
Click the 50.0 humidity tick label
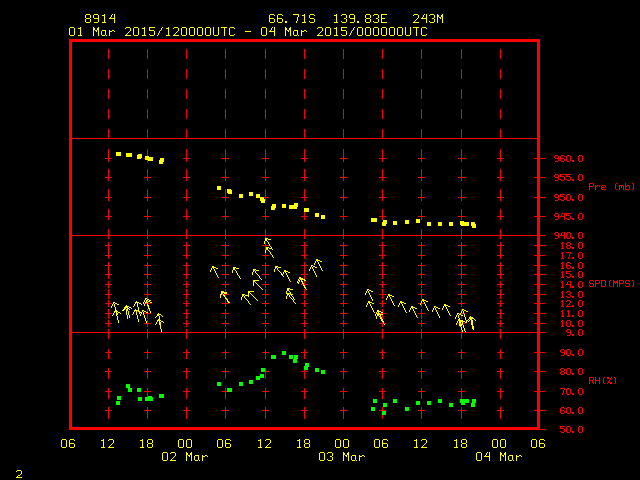(568, 429)
